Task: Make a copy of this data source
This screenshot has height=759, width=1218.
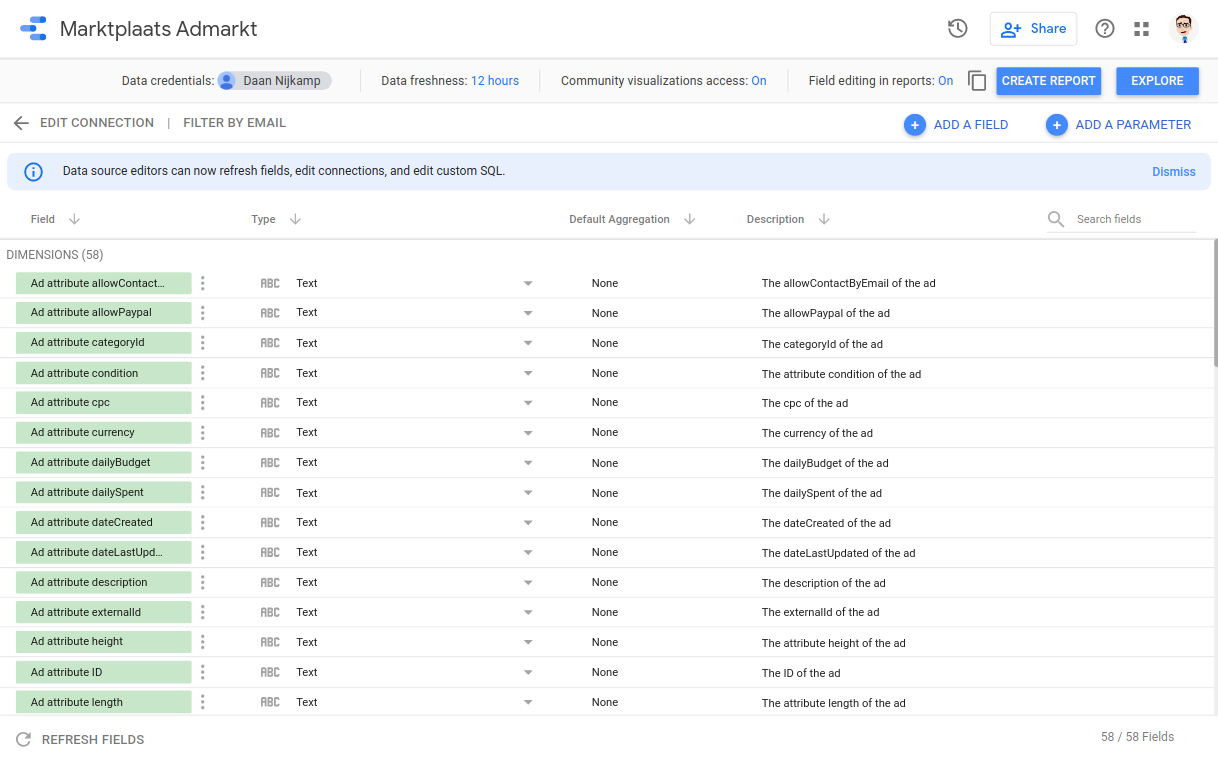Action: pyautogui.click(x=977, y=81)
